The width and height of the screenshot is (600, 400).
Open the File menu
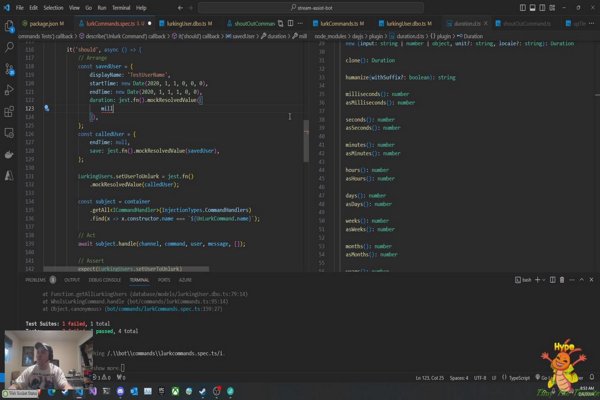coord(20,8)
